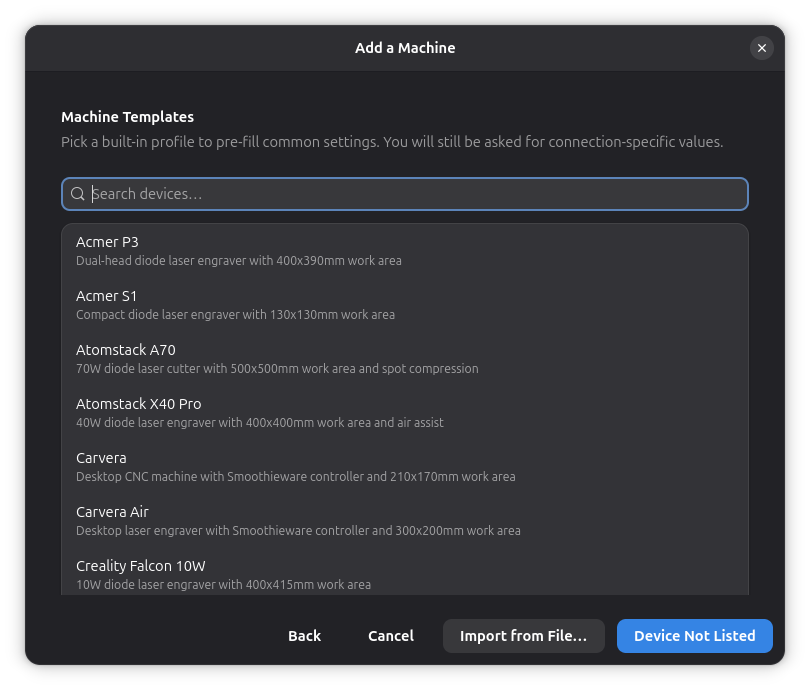Select the Acmer S1 template

(x=405, y=305)
